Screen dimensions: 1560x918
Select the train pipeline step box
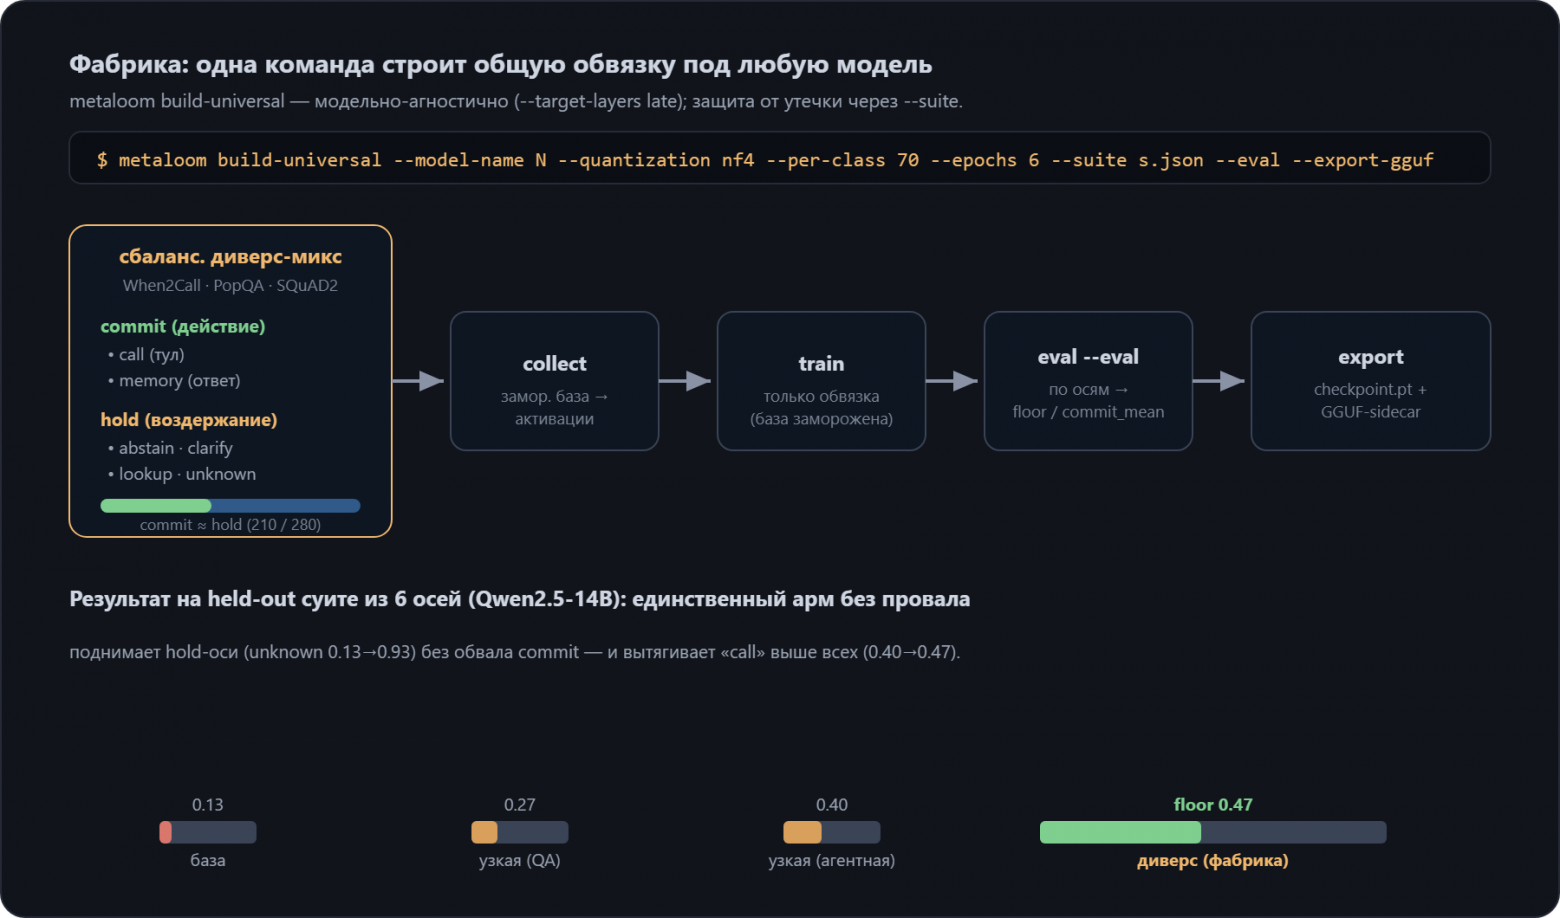tap(821, 381)
